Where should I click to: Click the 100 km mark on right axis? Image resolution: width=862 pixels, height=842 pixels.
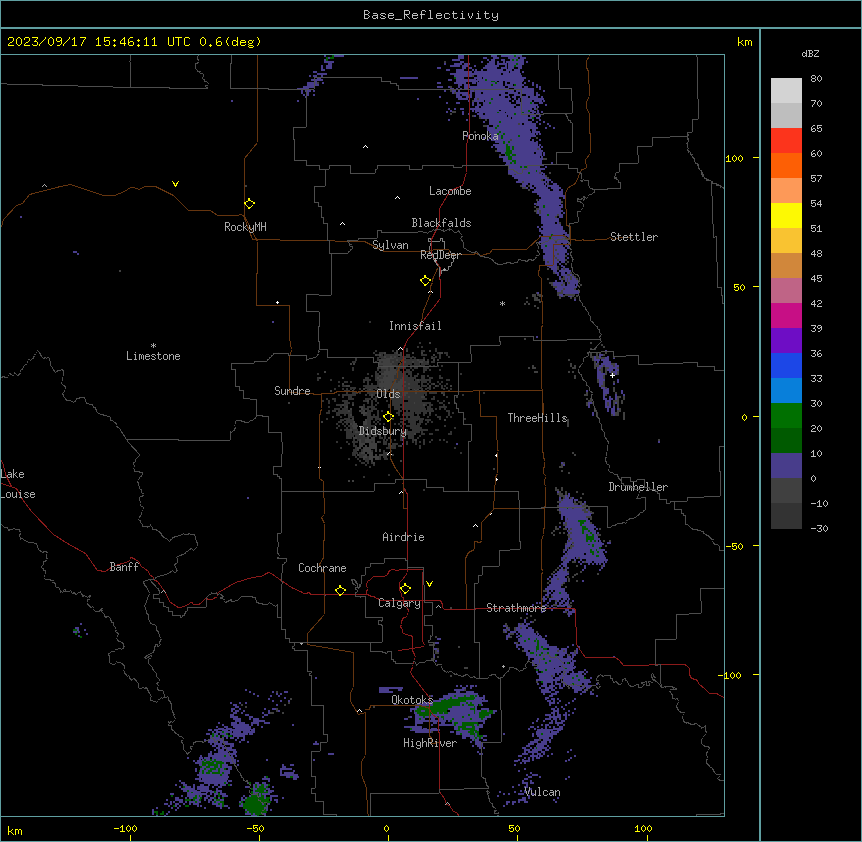tap(734, 158)
